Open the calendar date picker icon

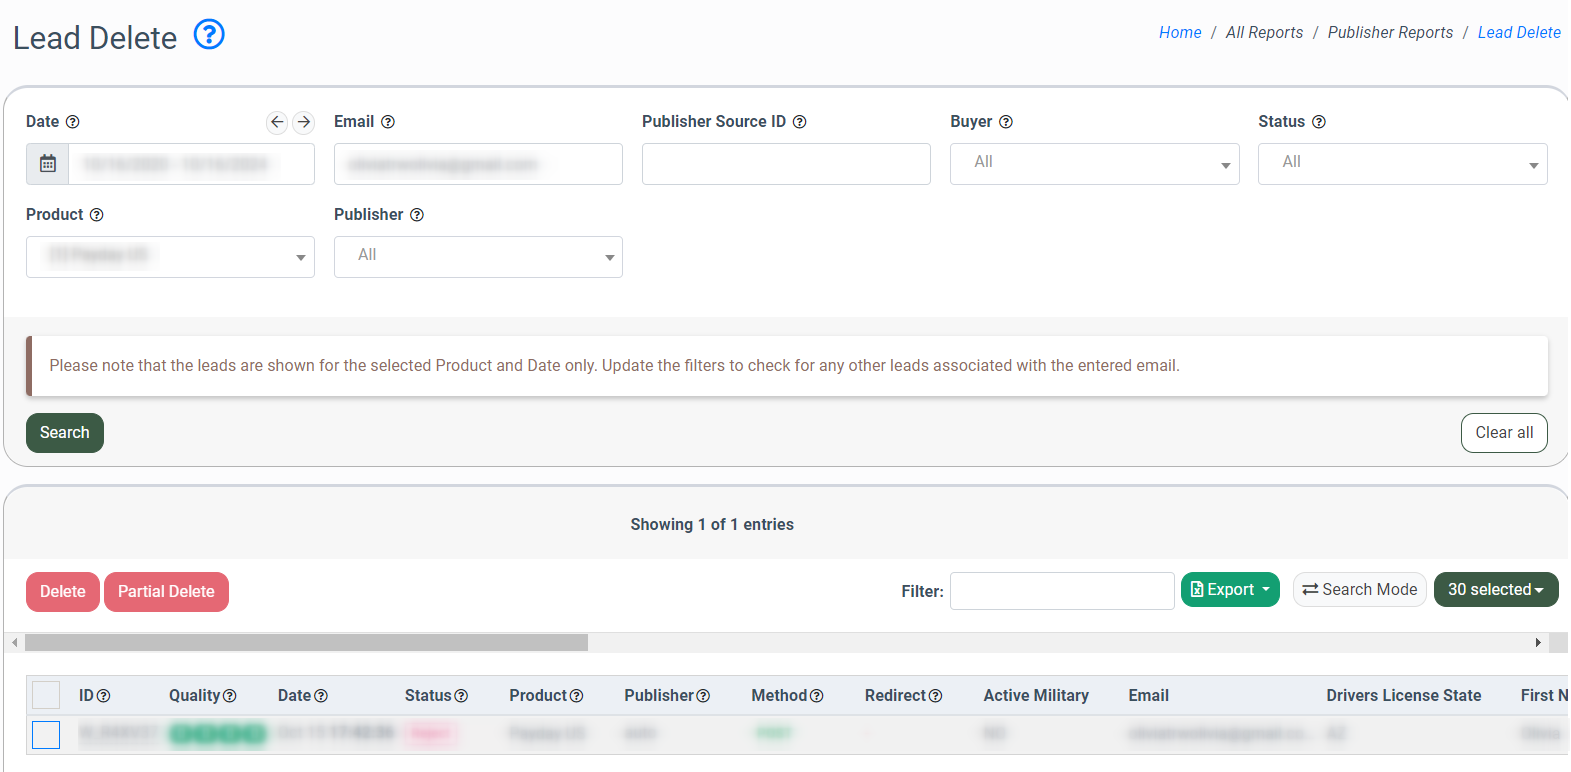pos(48,164)
